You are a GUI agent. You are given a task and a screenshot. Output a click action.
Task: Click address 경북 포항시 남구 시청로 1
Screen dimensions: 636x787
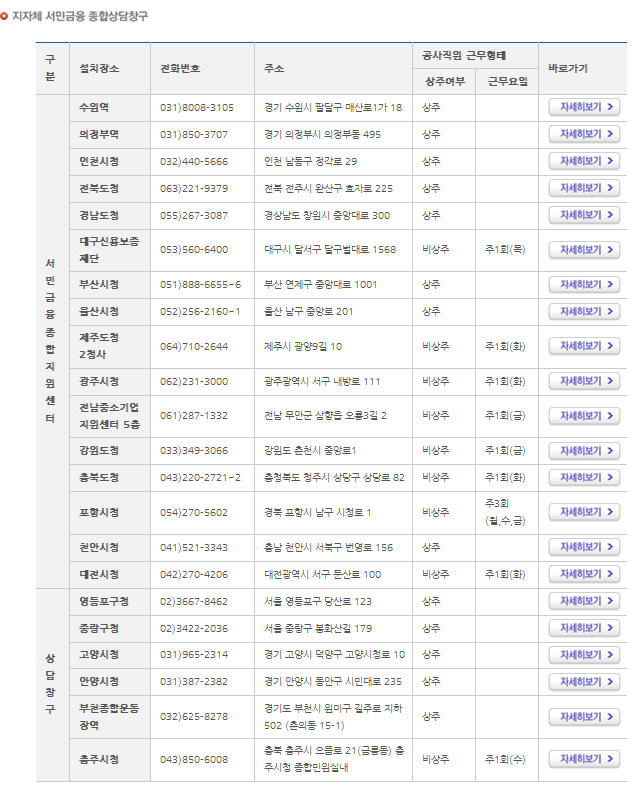[x=317, y=512]
